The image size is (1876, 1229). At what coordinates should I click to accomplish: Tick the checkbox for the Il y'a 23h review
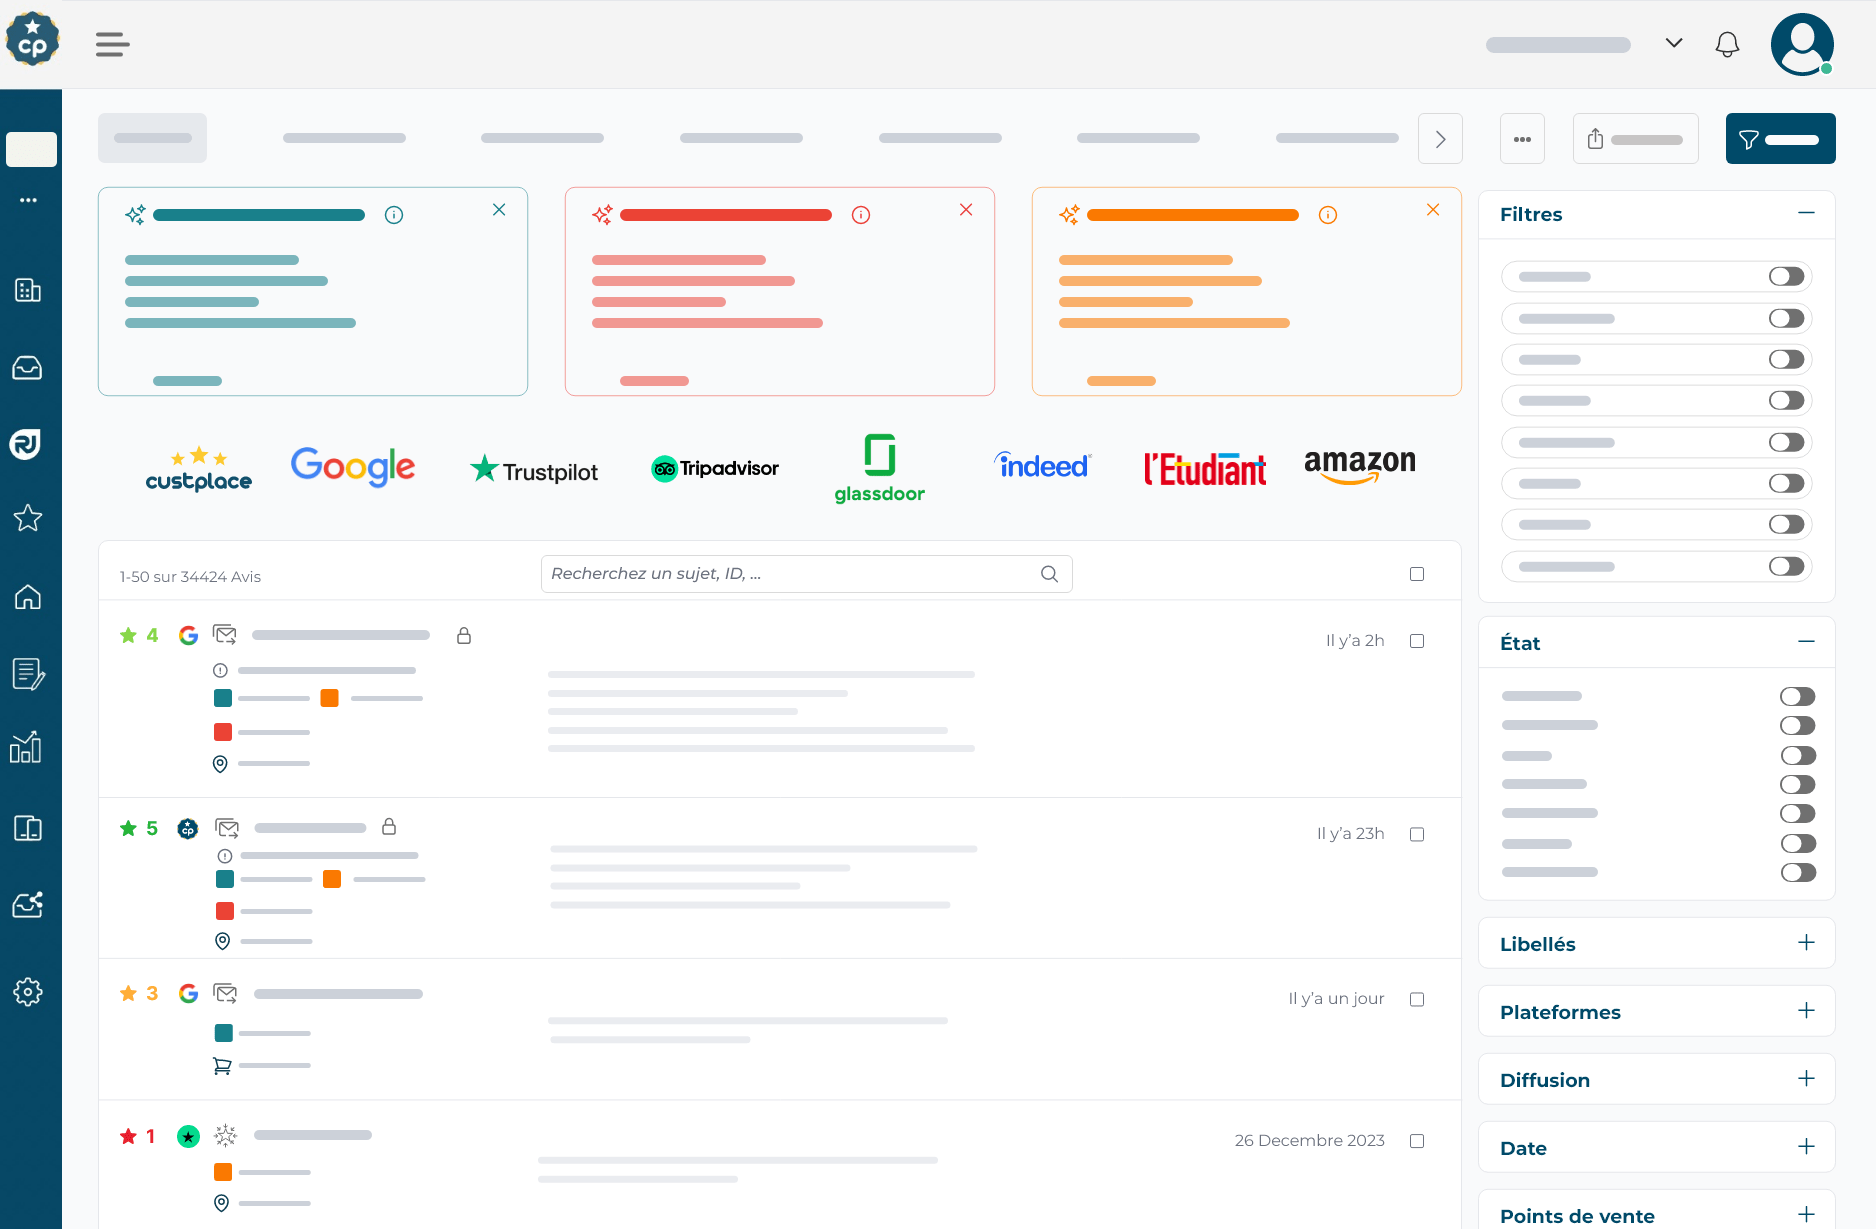coord(1417,834)
